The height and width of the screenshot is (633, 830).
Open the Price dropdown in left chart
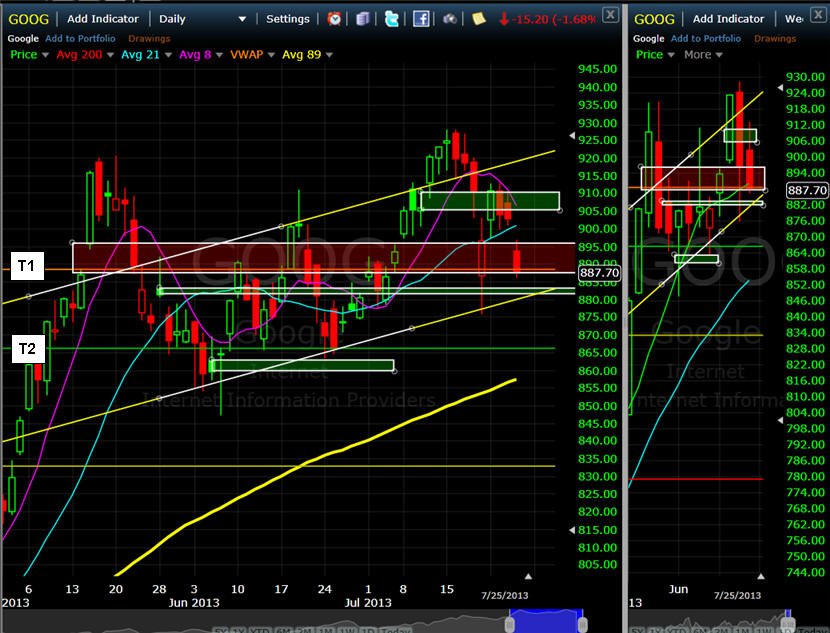click(29, 55)
